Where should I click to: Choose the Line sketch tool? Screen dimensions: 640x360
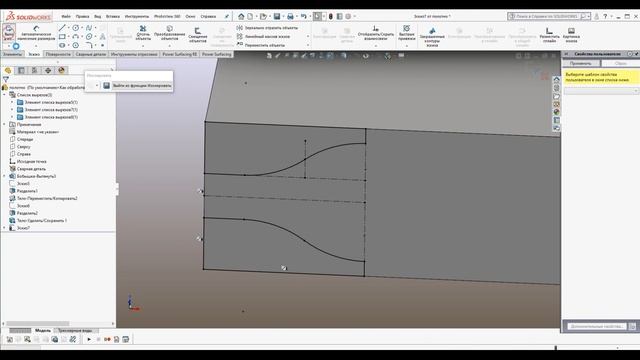62,28
